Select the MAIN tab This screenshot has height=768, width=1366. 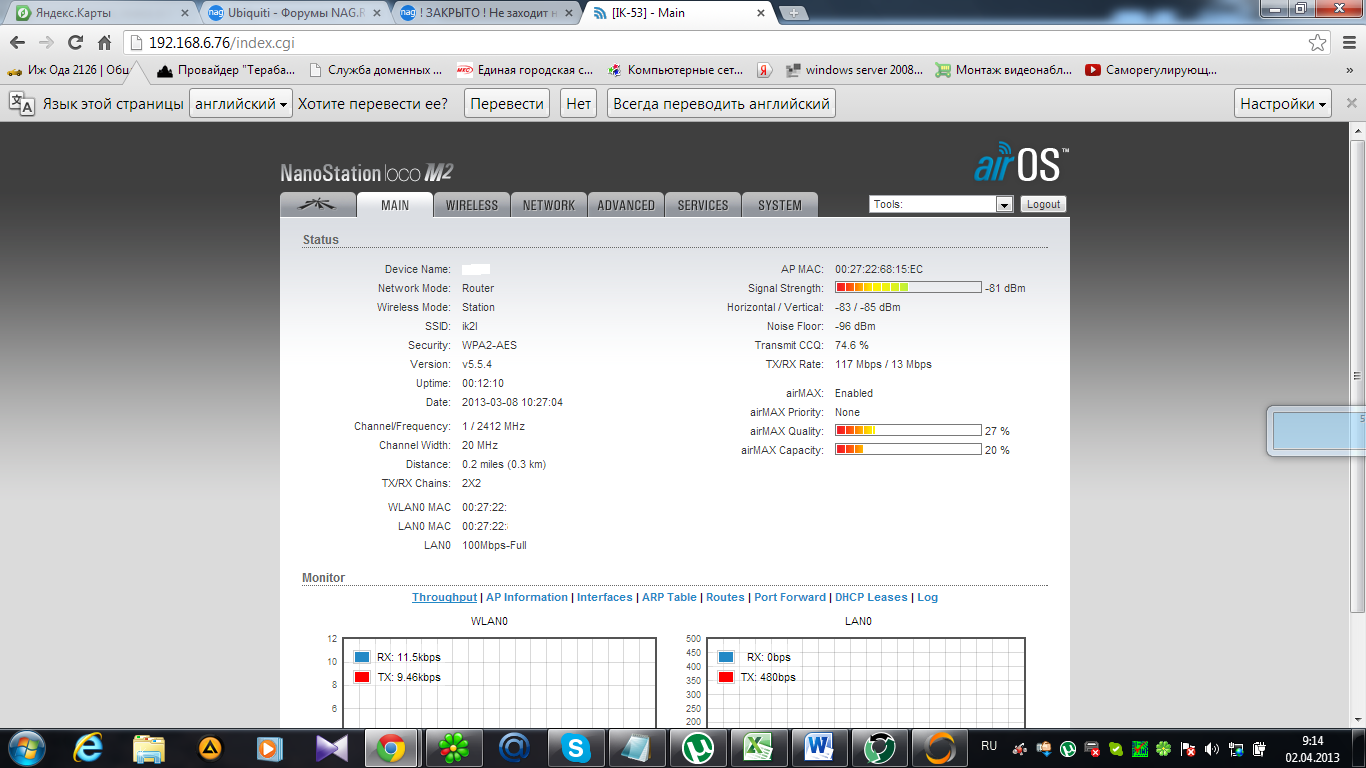click(395, 205)
